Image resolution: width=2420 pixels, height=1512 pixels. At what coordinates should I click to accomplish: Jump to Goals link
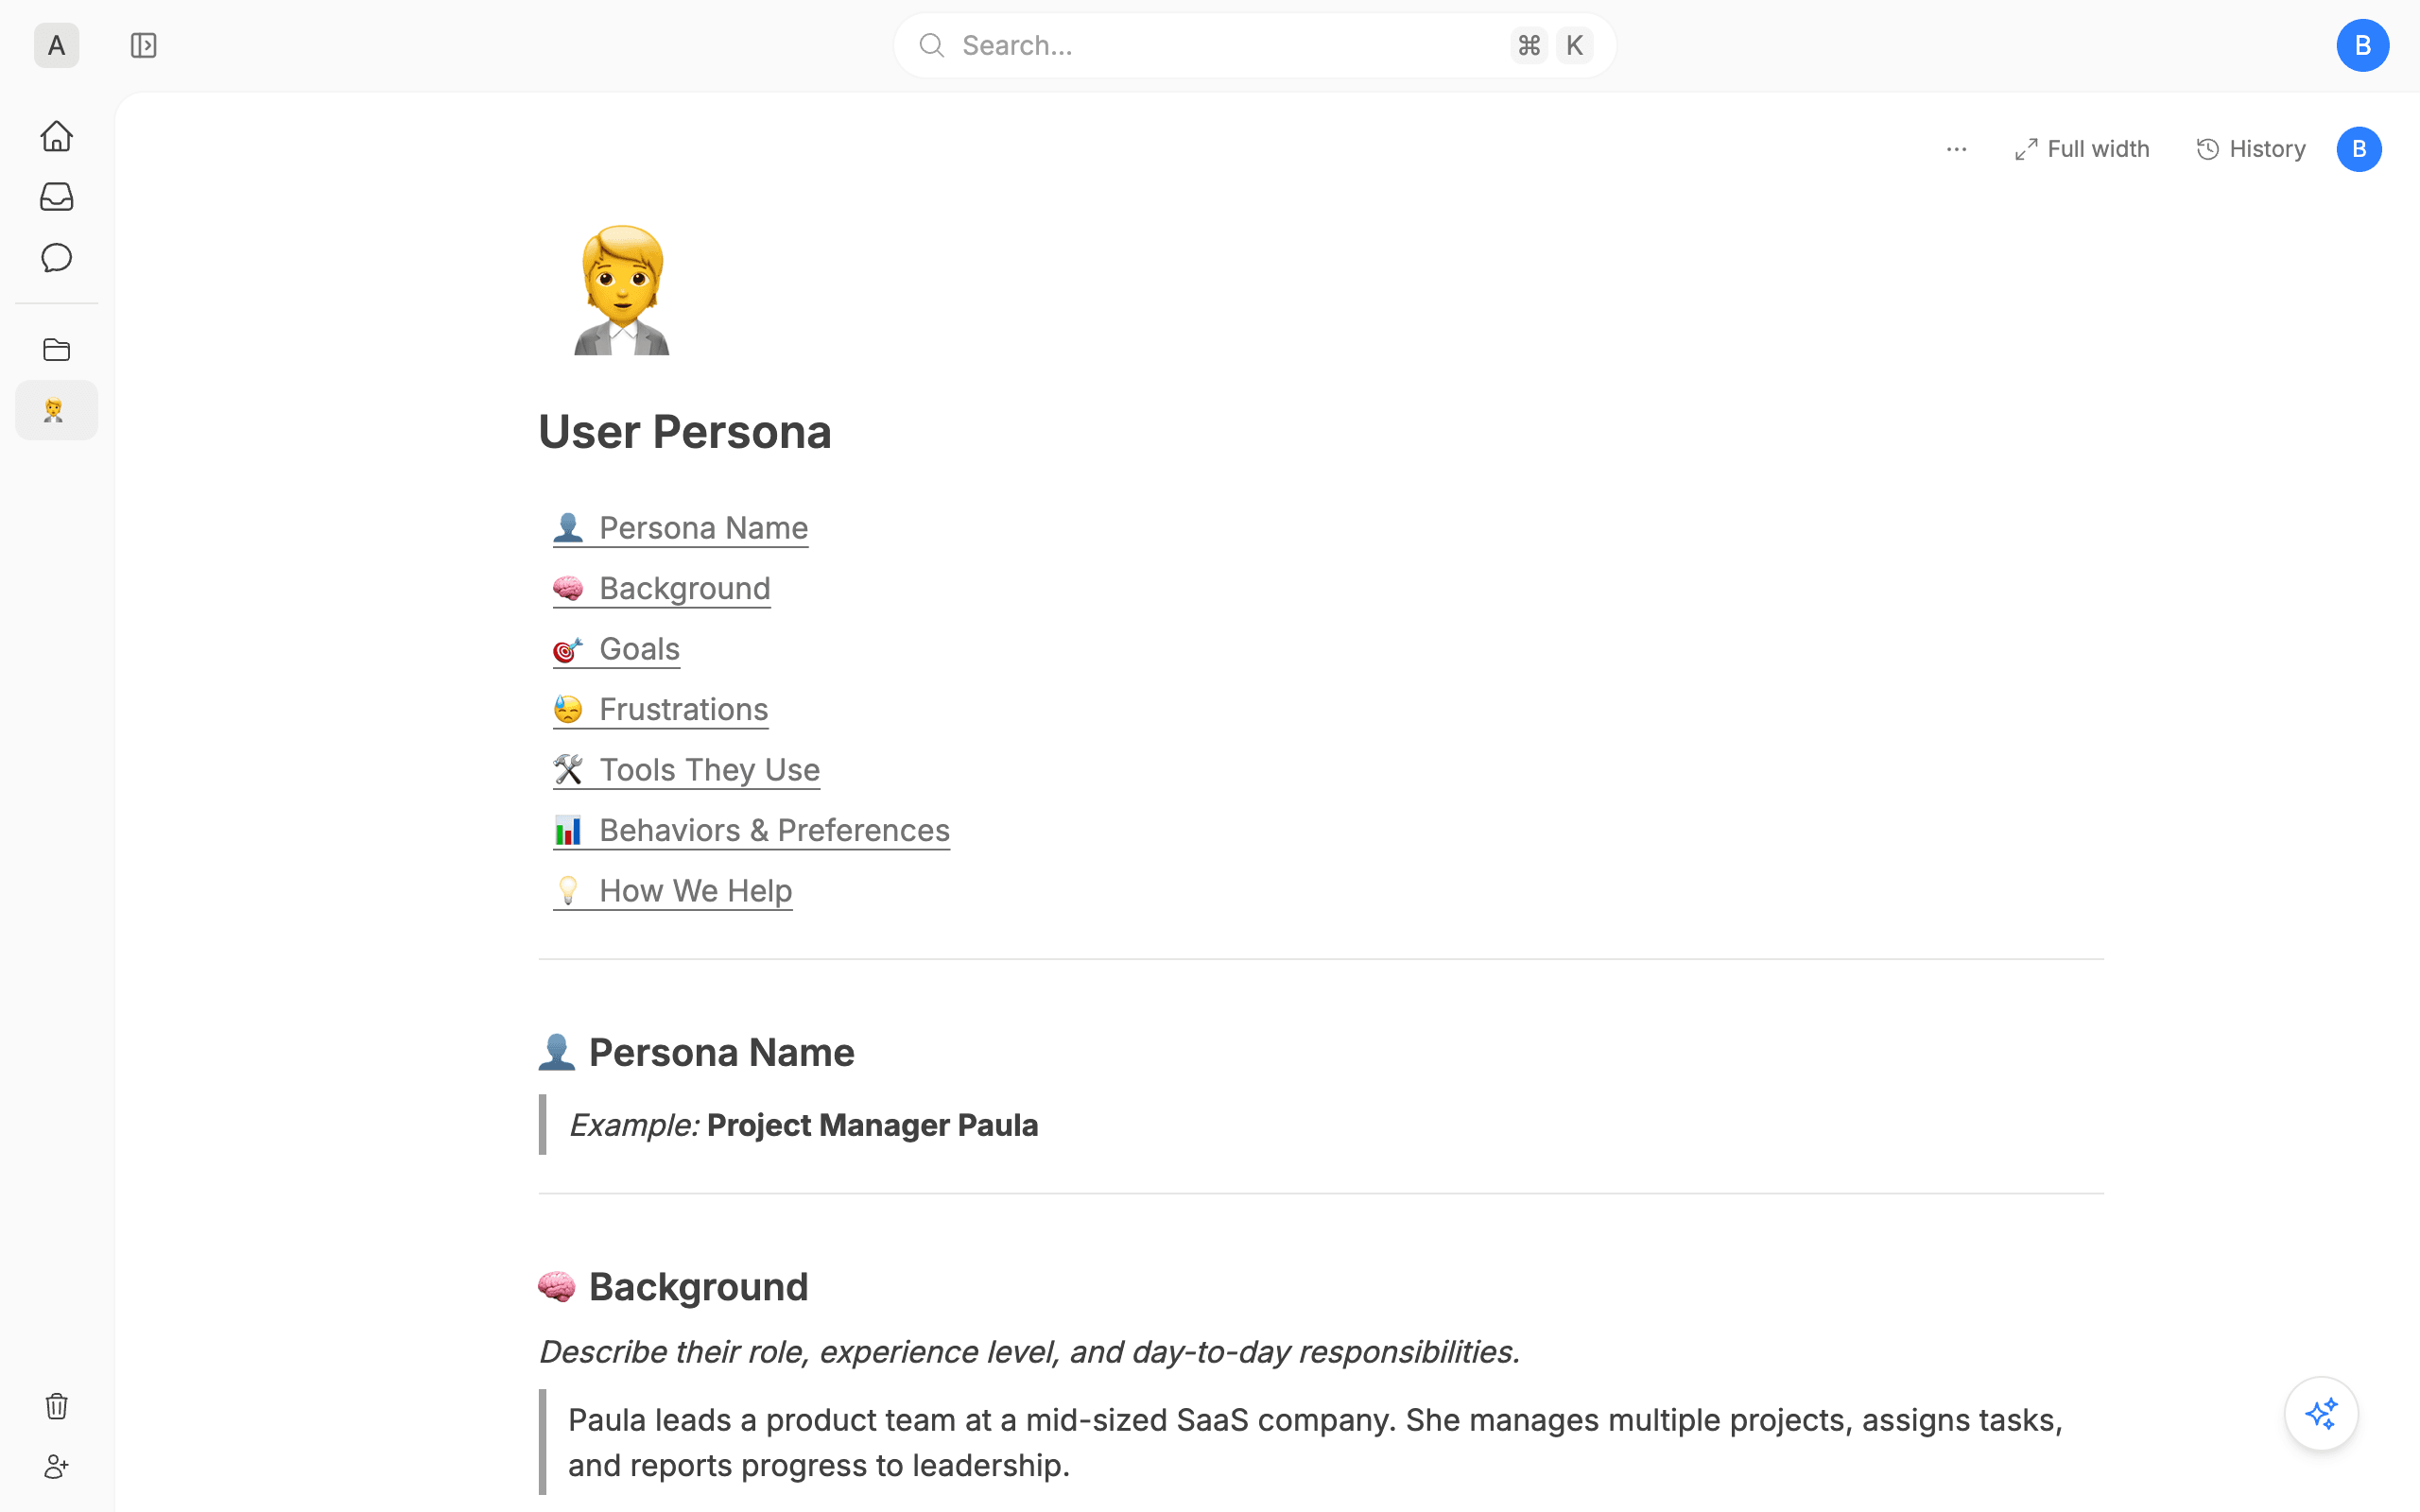pos(616,649)
